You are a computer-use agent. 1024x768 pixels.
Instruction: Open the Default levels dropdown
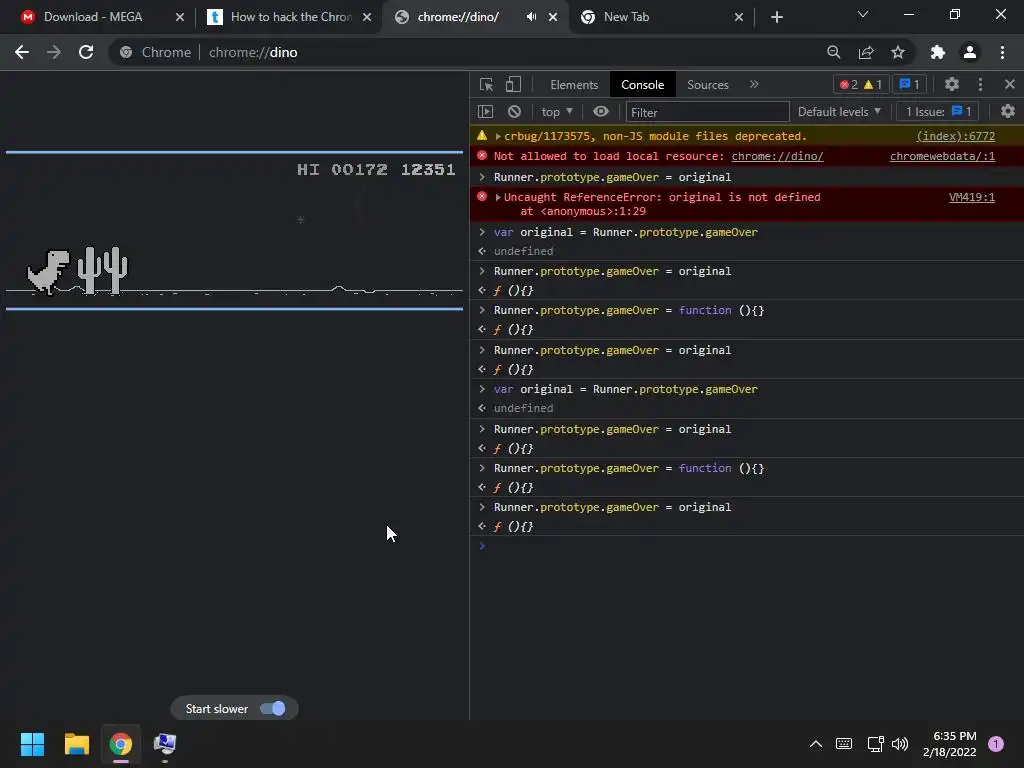pos(839,112)
